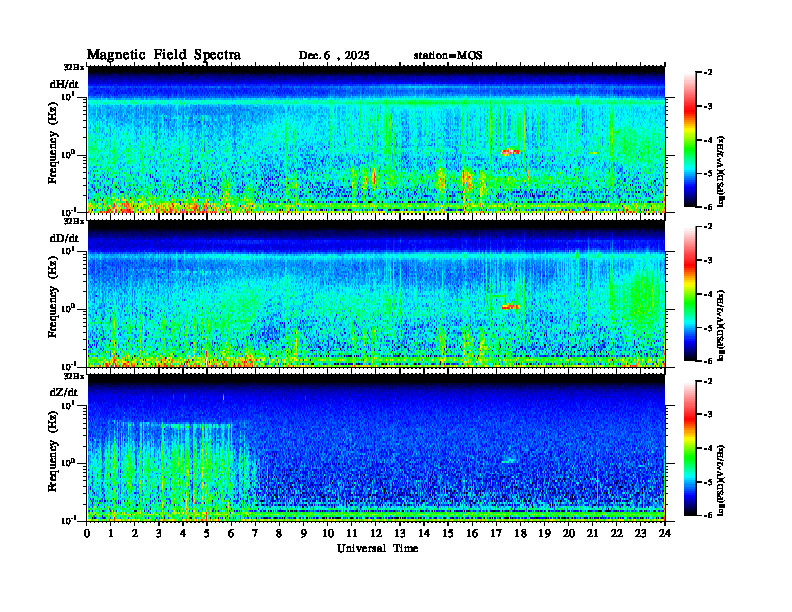Click the "32Hz" label atop the dH/dt panel
This screenshot has height=612, width=792.
[74, 67]
